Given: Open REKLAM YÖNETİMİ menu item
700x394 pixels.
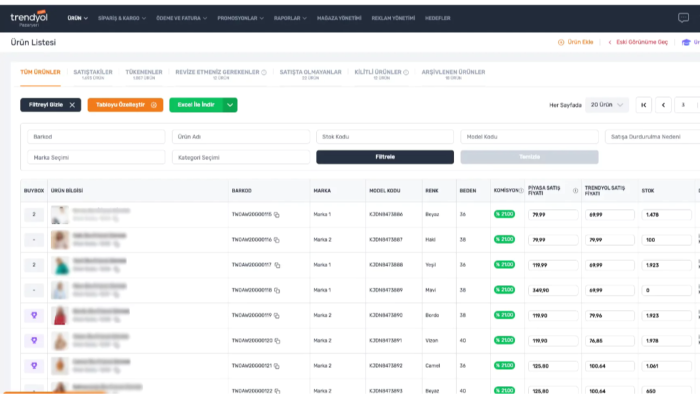Looking at the screenshot, I should (x=393, y=18).
